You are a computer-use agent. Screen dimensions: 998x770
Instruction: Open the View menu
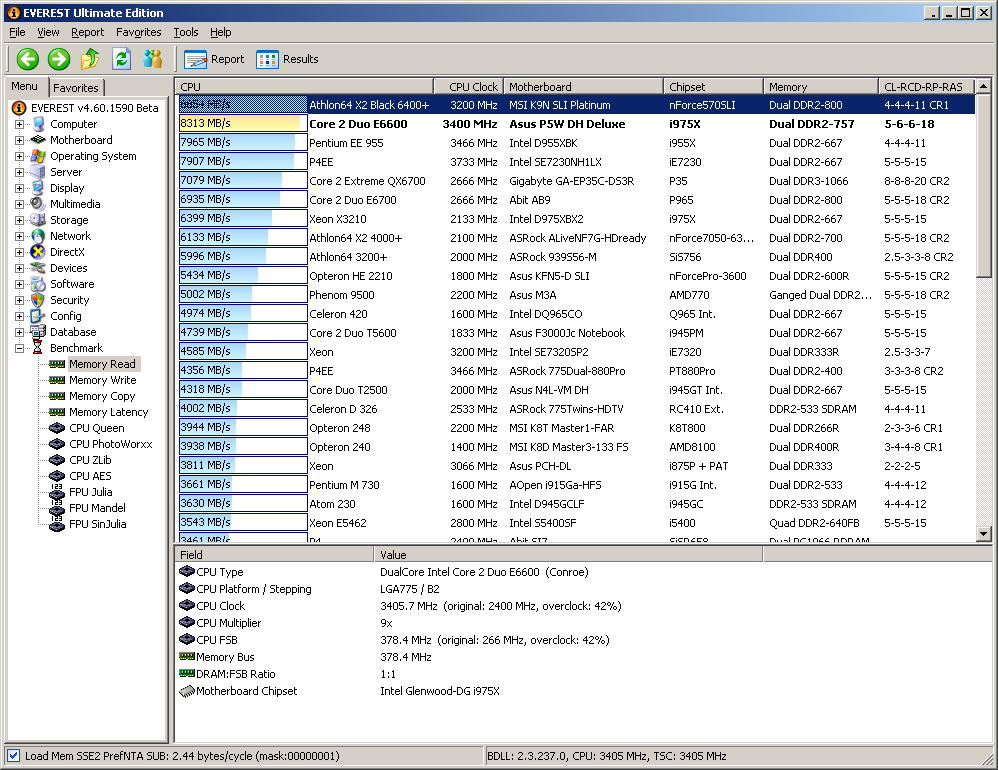pyautogui.click(x=48, y=32)
